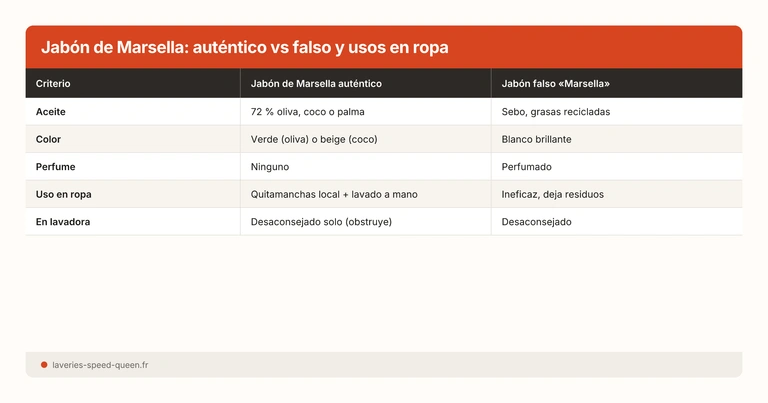Click the red dot beside laveries-speed-queen.fr
This screenshot has width=768, height=403.
[44, 365]
